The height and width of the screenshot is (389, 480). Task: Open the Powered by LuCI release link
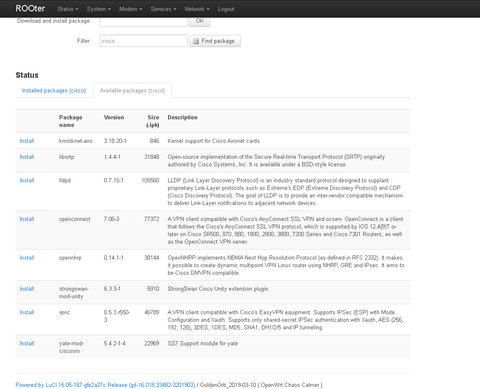[x=105, y=385]
